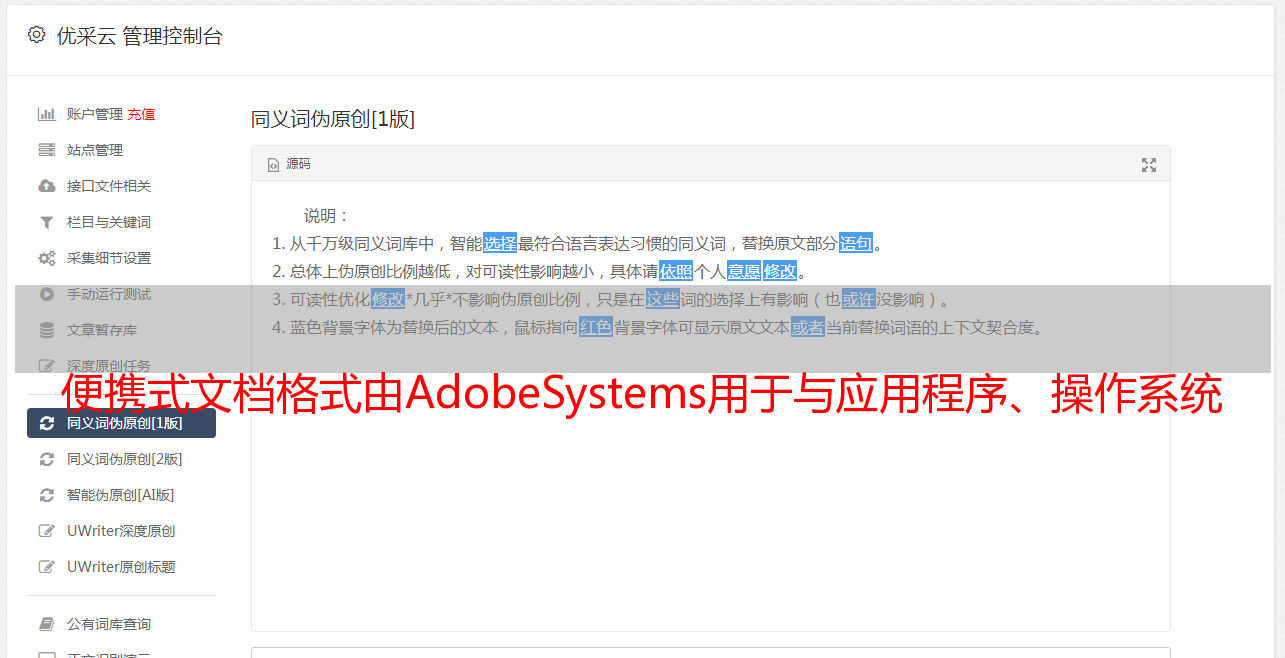Click the 深度原创任务 edit icon
Screen dimensions: 1285x658
click(x=46, y=366)
